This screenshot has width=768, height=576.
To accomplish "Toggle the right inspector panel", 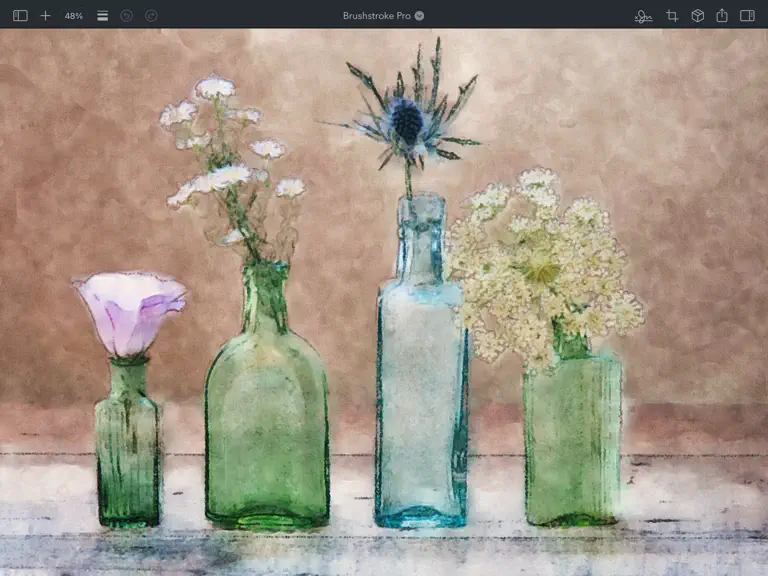I will coord(747,16).
